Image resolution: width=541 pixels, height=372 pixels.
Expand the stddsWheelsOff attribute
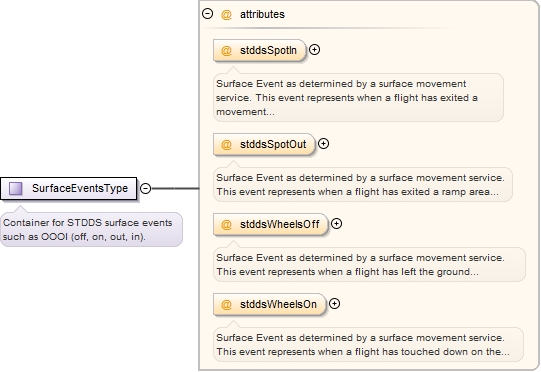tap(336, 224)
